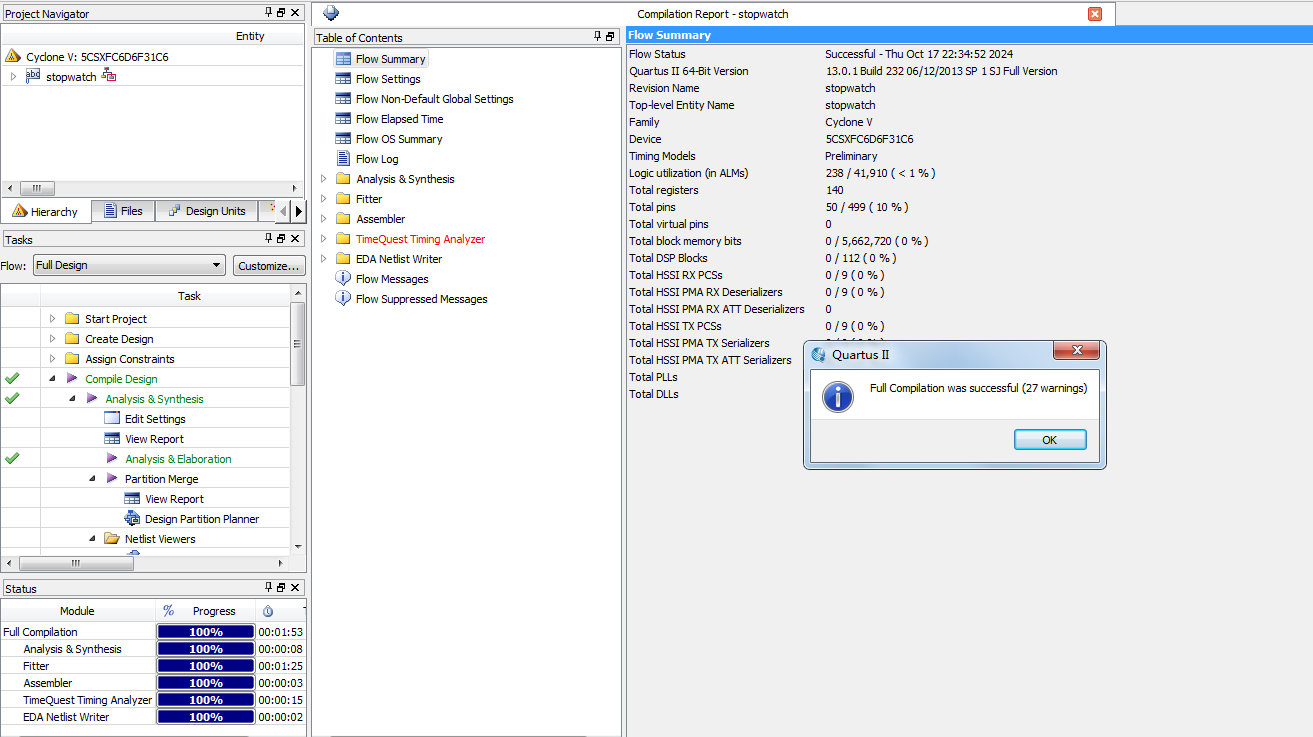This screenshot has height=737, width=1313.
Task: Switch to the Design Units tab
Action: pos(207,211)
